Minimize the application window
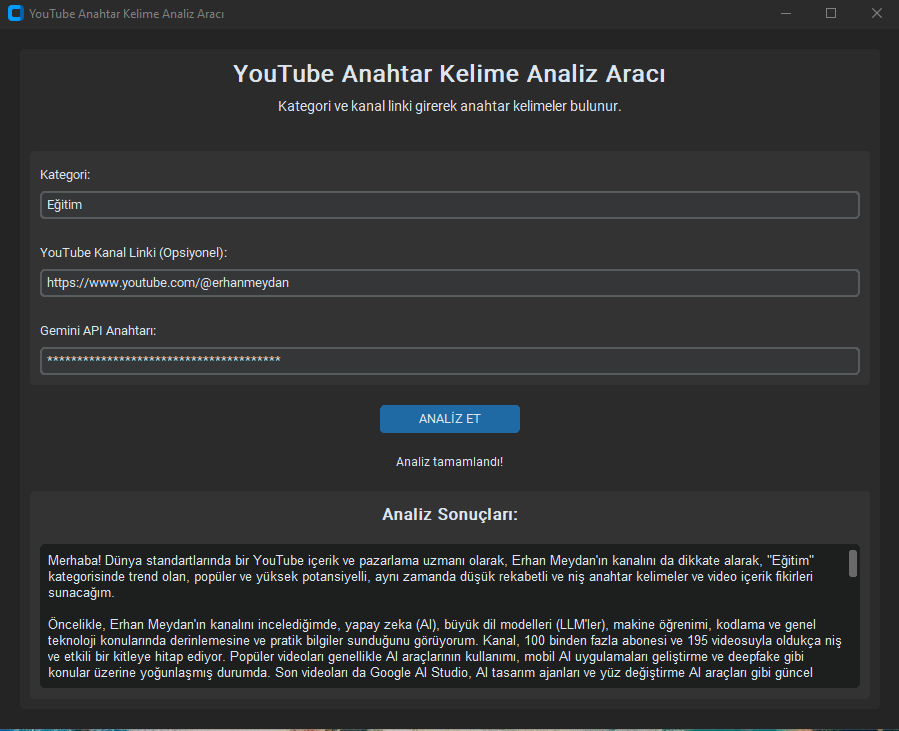899x731 pixels. point(786,13)
